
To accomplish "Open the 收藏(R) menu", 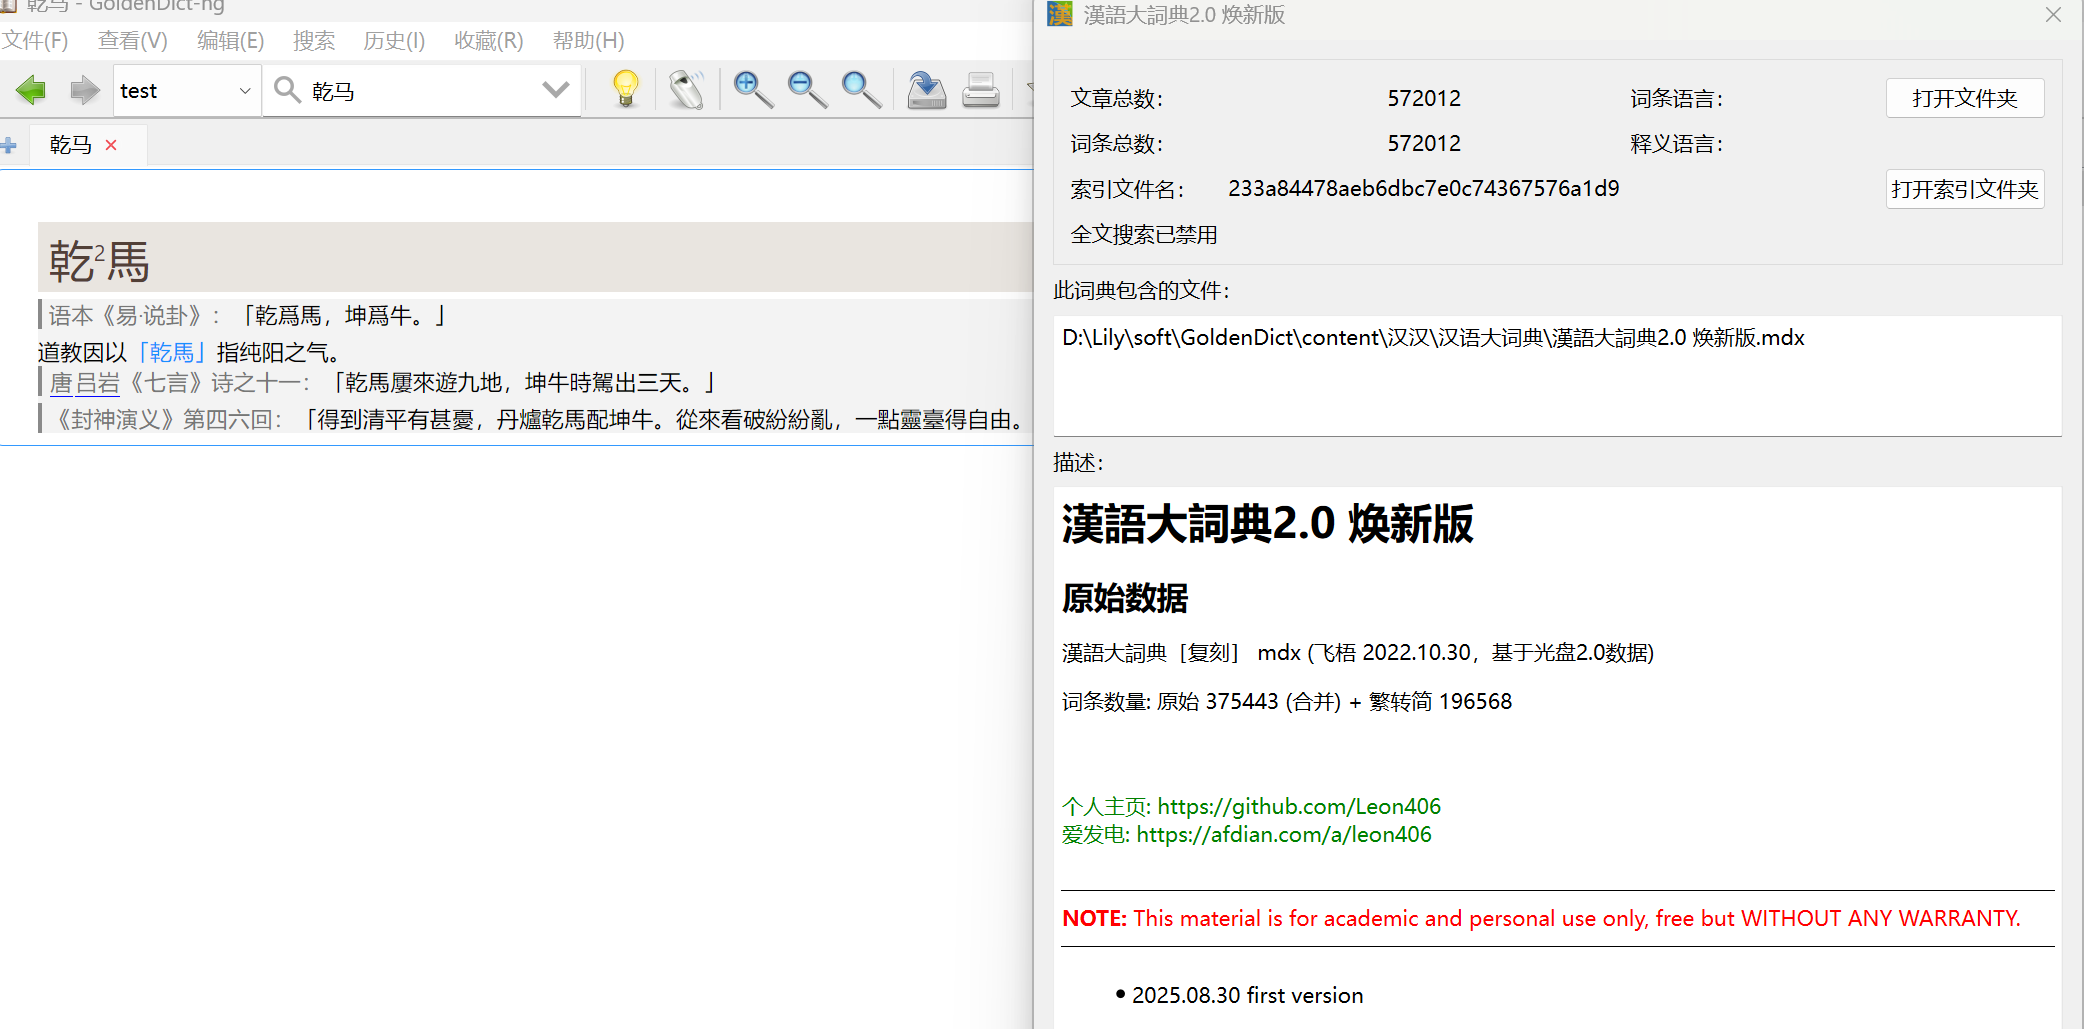I will (x=489, y=41).
